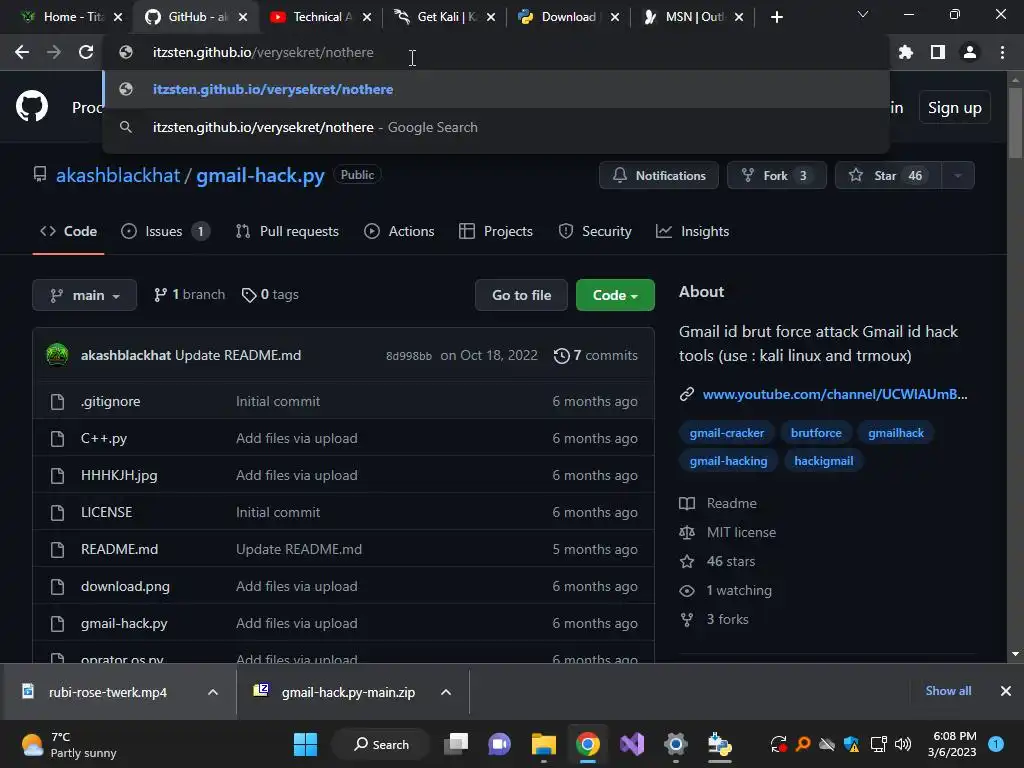This screenshot has height=768, width=1024.
Task: Open the Chrome extensions puzzle icon
Action: point(905,52)
